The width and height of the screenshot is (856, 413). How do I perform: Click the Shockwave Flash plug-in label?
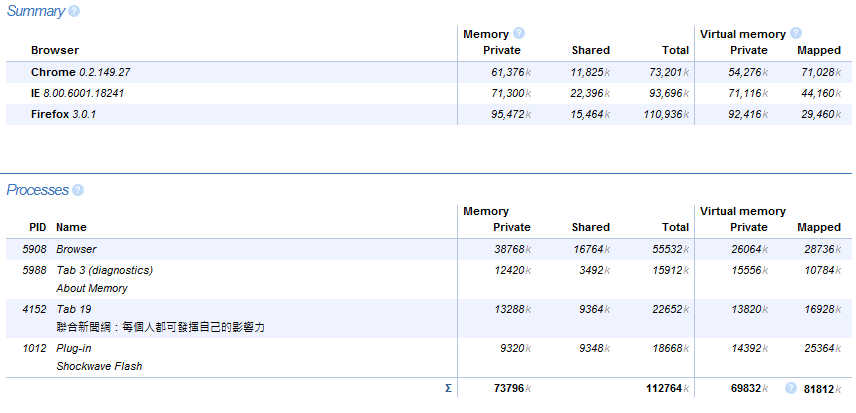point(99,366)
